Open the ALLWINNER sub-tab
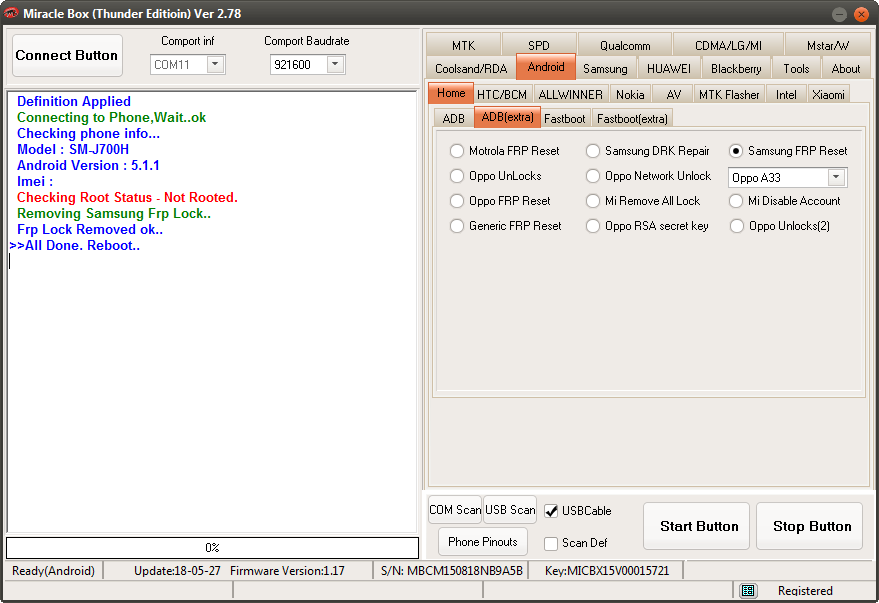The height and width of the screenshot is (603, 879). (x=571, y=94)
